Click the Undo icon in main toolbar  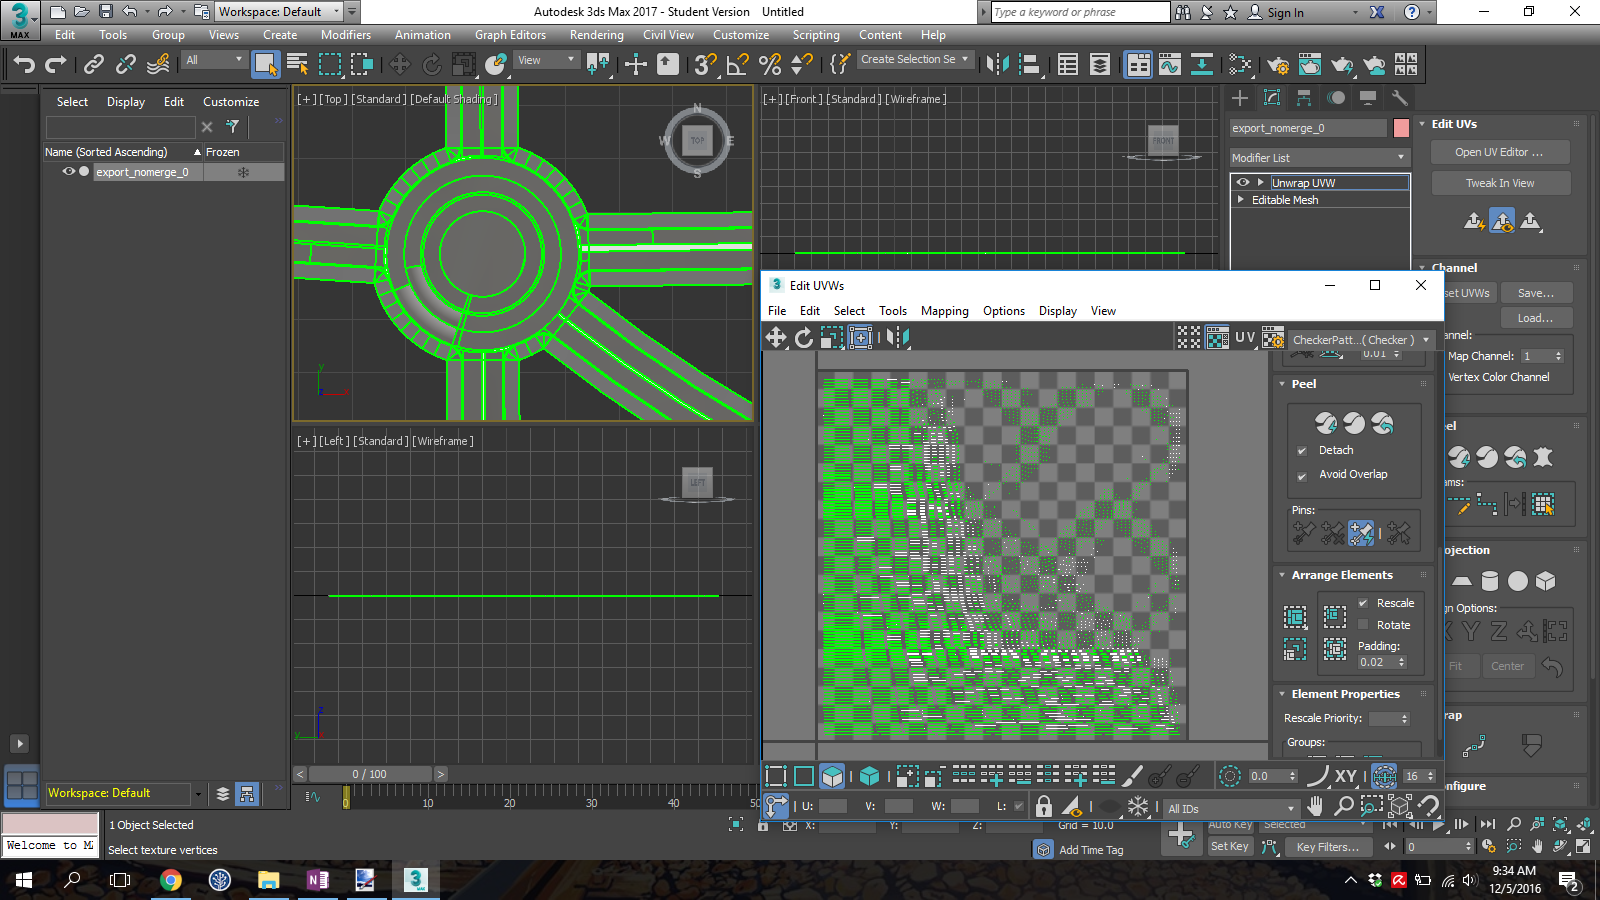(x=24, y=65)
